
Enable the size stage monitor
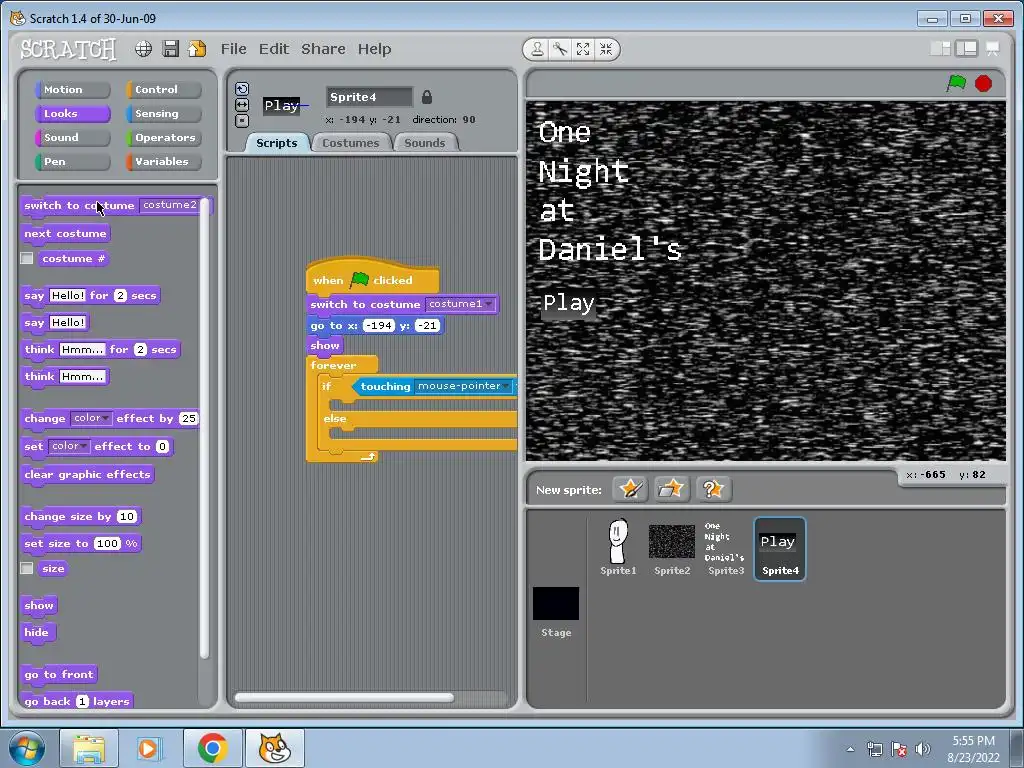tap(27, 568)
